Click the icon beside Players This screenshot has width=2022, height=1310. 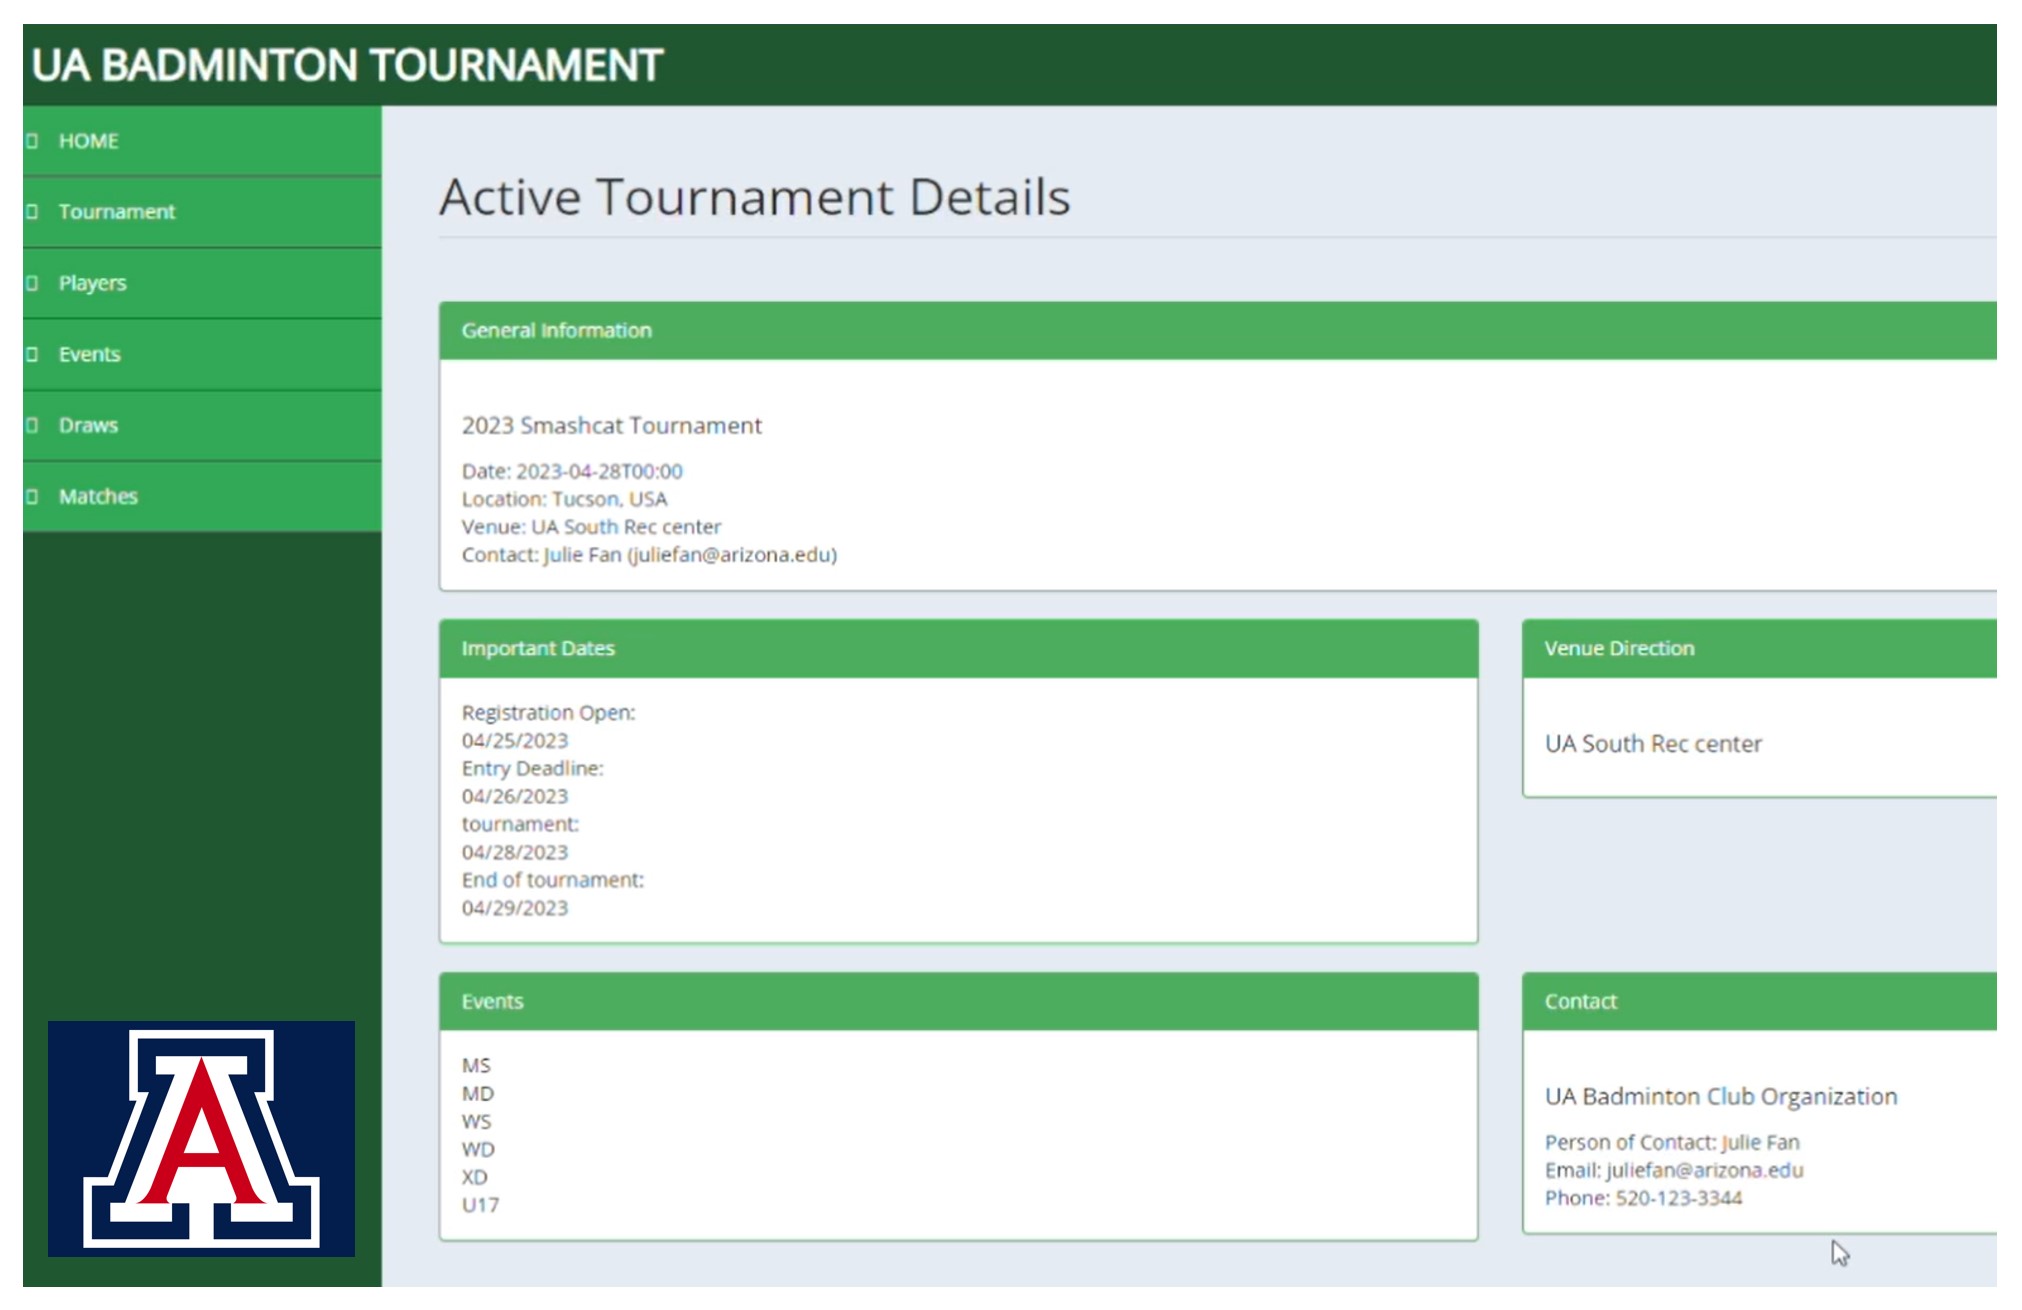point(33,283)
